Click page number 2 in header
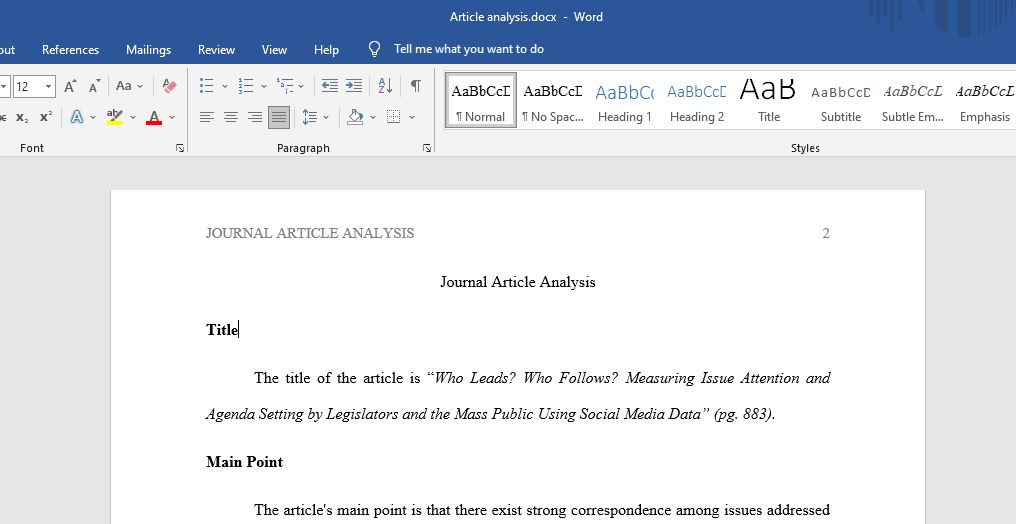The width and height of the screenshot is (1016, 524). [826, 233]
